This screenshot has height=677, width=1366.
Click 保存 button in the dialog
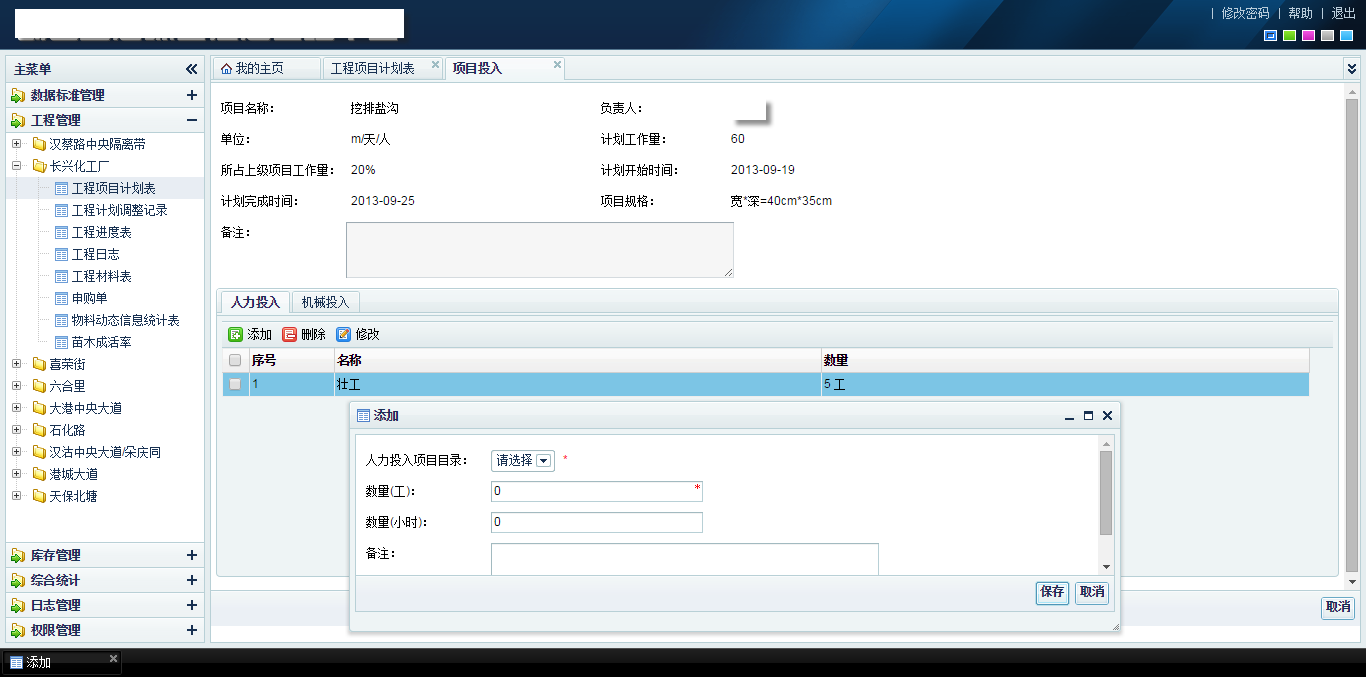pyautogui.click(x=1052, y=592)
